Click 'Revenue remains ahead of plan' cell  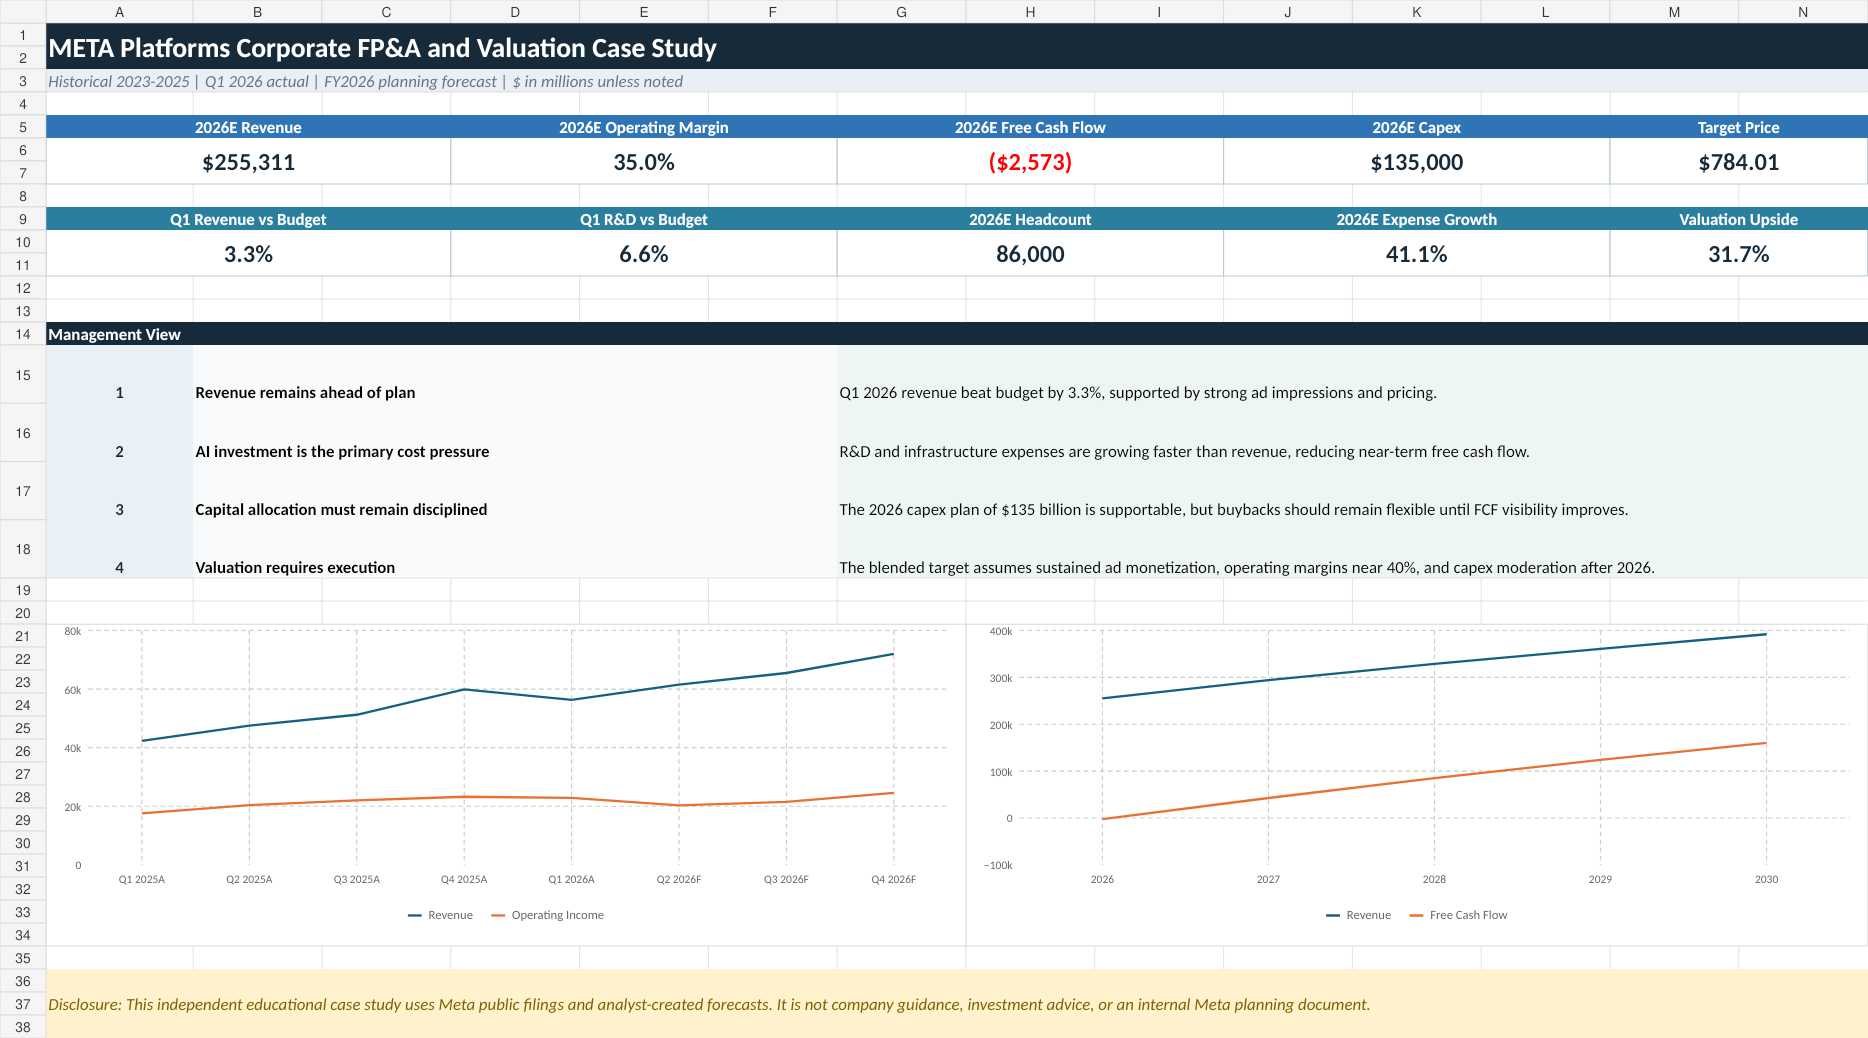515,375
